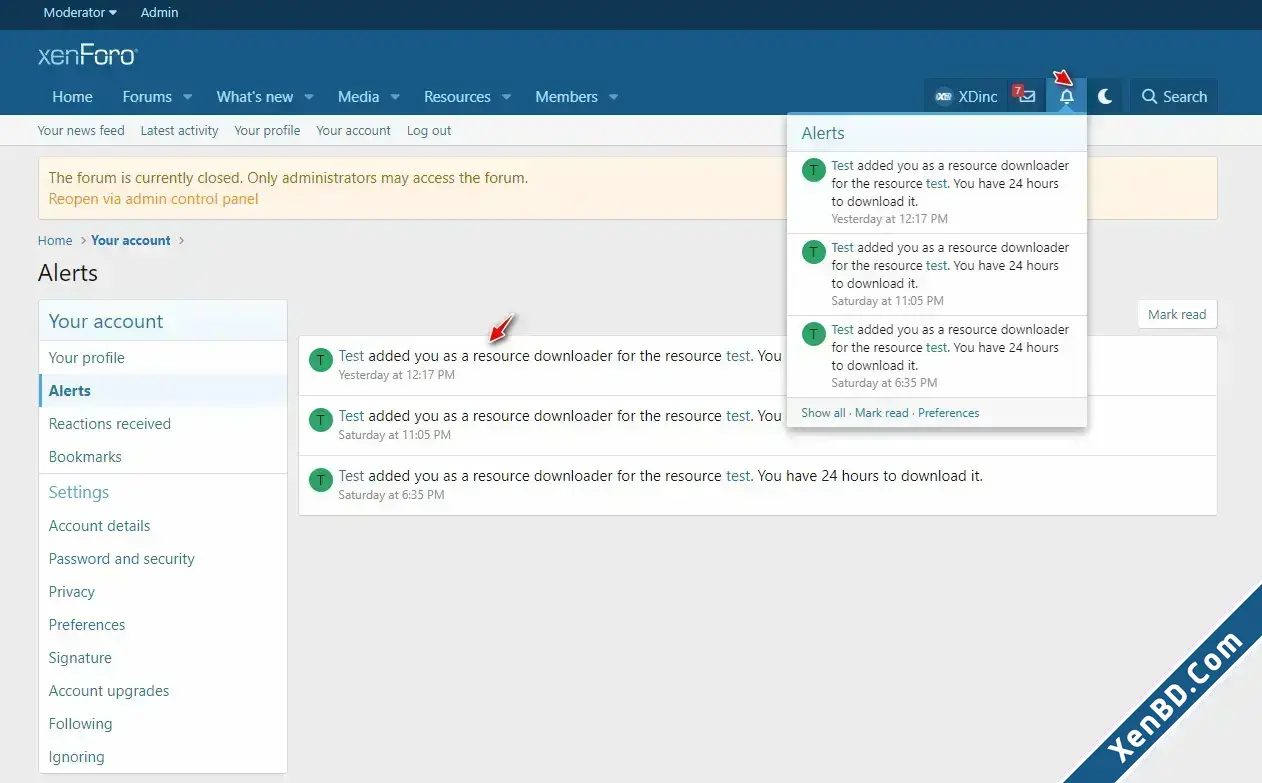Go to Home nav tab
The height and width of the screenshot is (783, 1262).
coord(72,97)
